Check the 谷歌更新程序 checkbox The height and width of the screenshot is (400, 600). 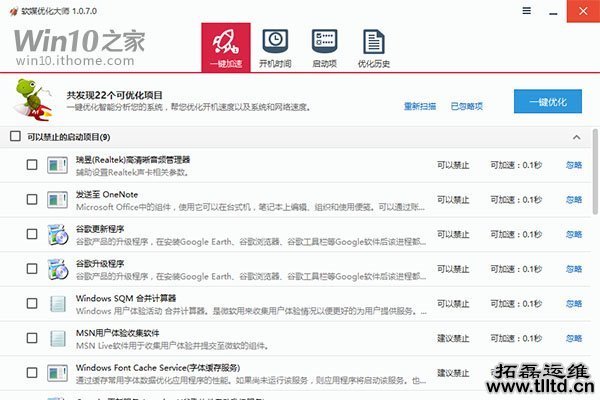tap(32, 234)
